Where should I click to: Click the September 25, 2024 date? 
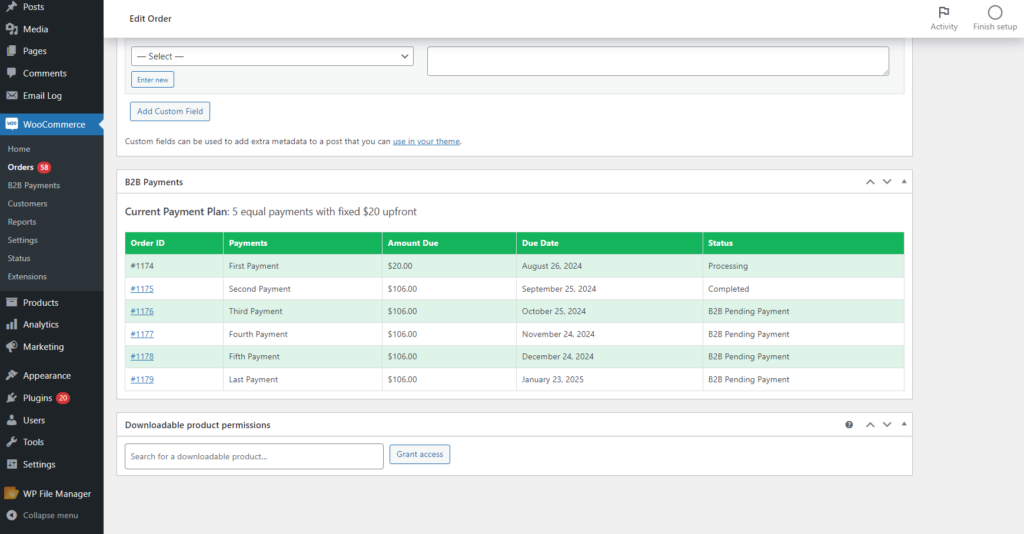(x=559, y=289)
